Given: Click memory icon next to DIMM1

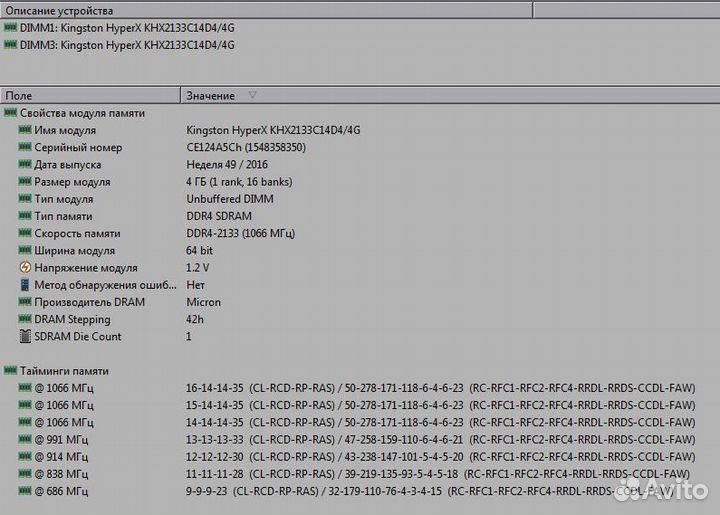Looking at the screenshot, I should point(10,28).
